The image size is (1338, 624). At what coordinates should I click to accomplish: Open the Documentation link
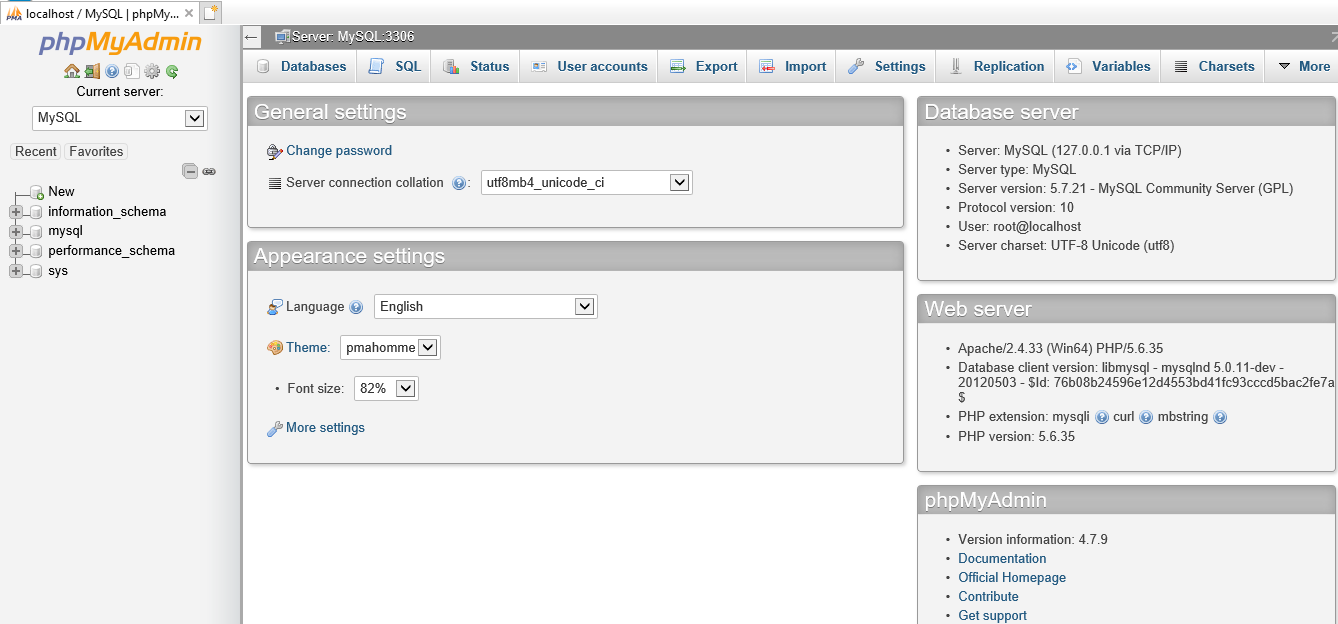(x=1002, y=559)
